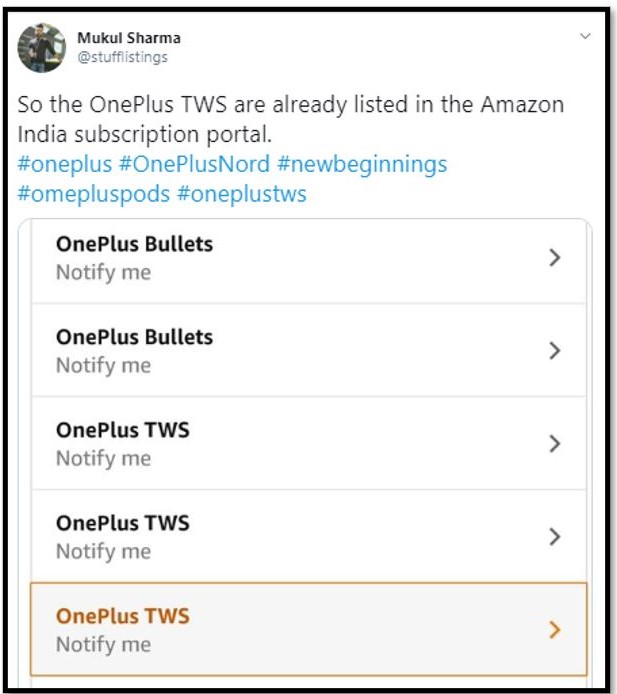Click the chevron on second OnePlus Bullets row
This screenshot has height=694, width=617.
click(555, 351)
